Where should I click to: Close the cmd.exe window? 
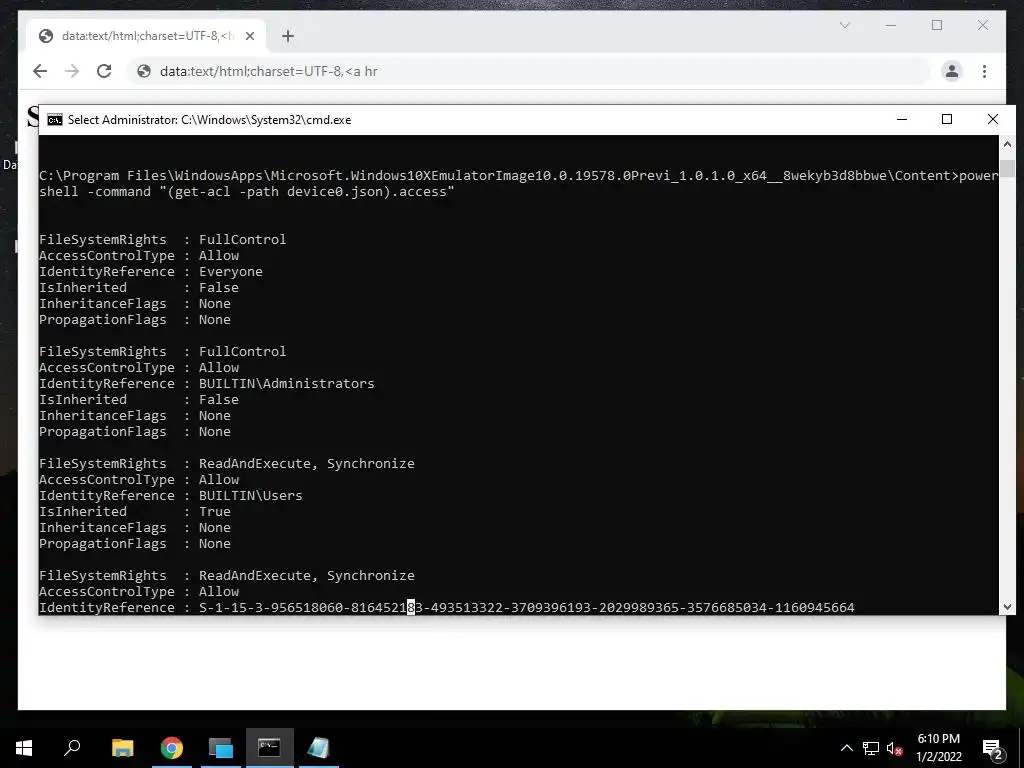point(993,120)
